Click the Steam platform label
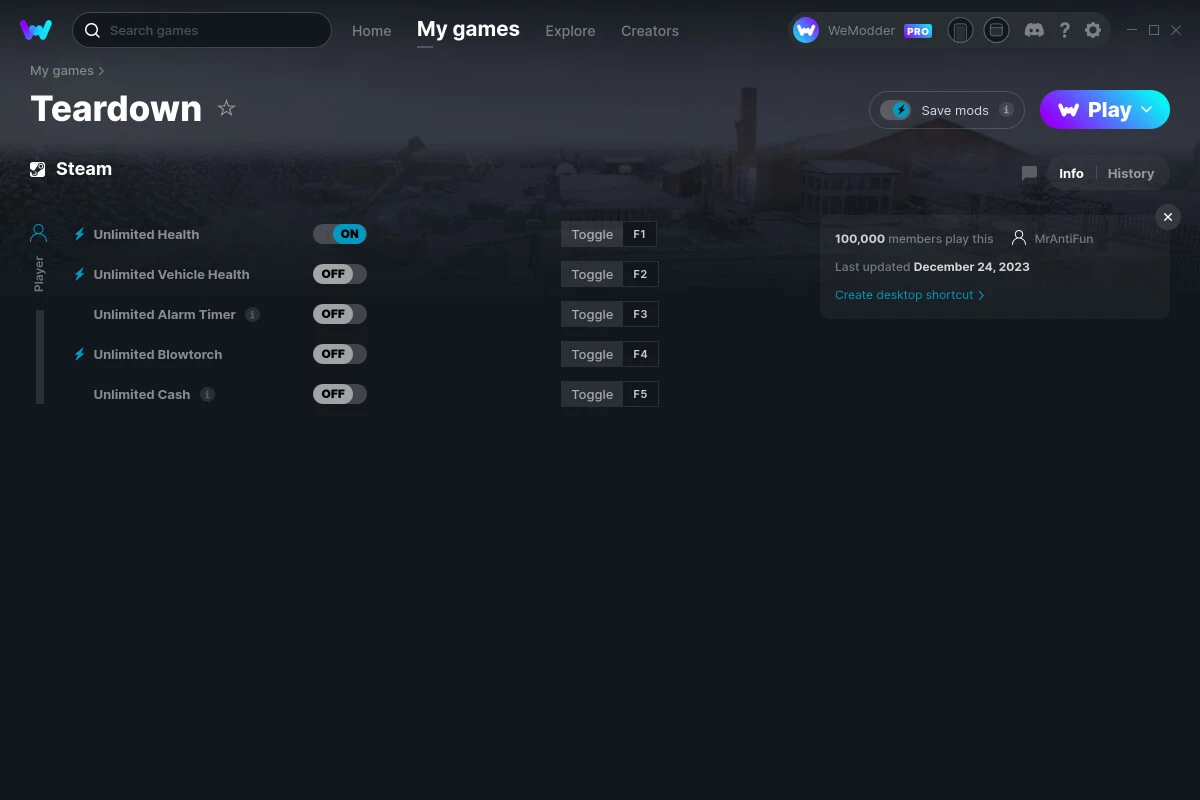1200x800 pixels. coord(84,169)
